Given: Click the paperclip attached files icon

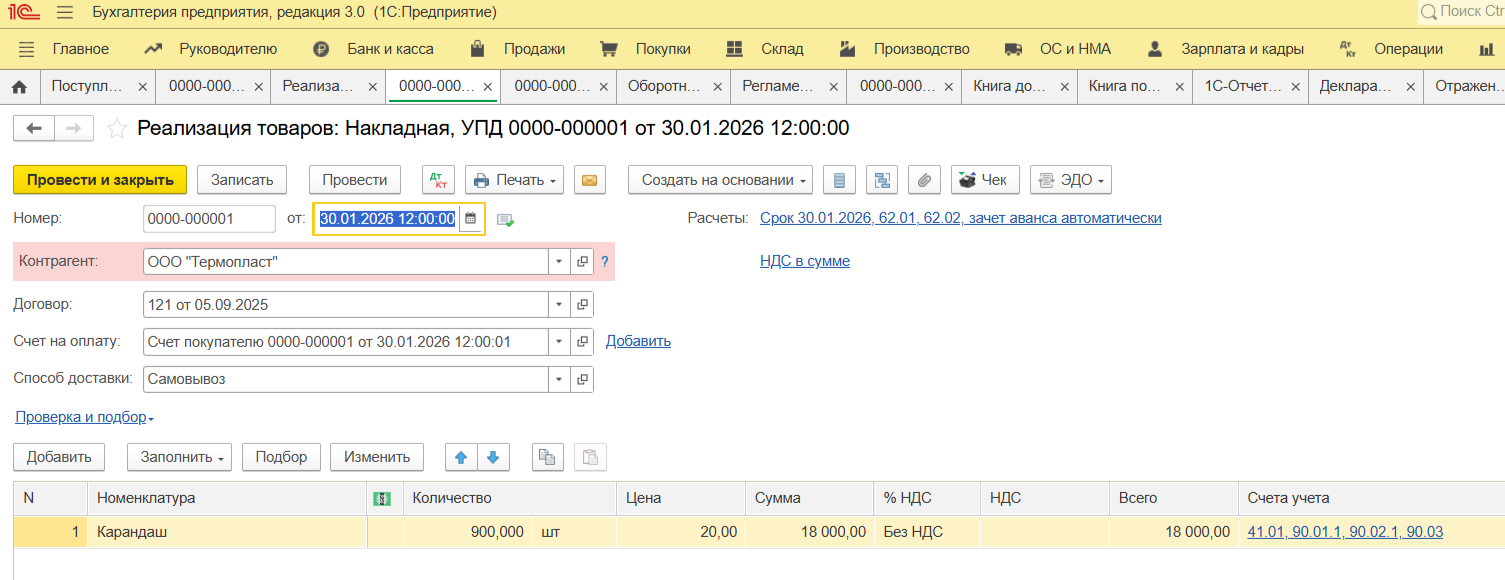Looking at the screenshot, I should [x=924, y=180].
